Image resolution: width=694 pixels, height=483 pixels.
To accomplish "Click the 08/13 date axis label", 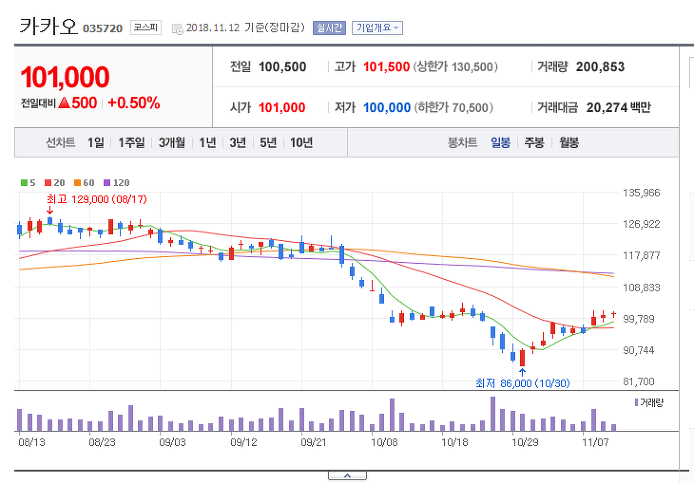I will (x=32, y=442).
